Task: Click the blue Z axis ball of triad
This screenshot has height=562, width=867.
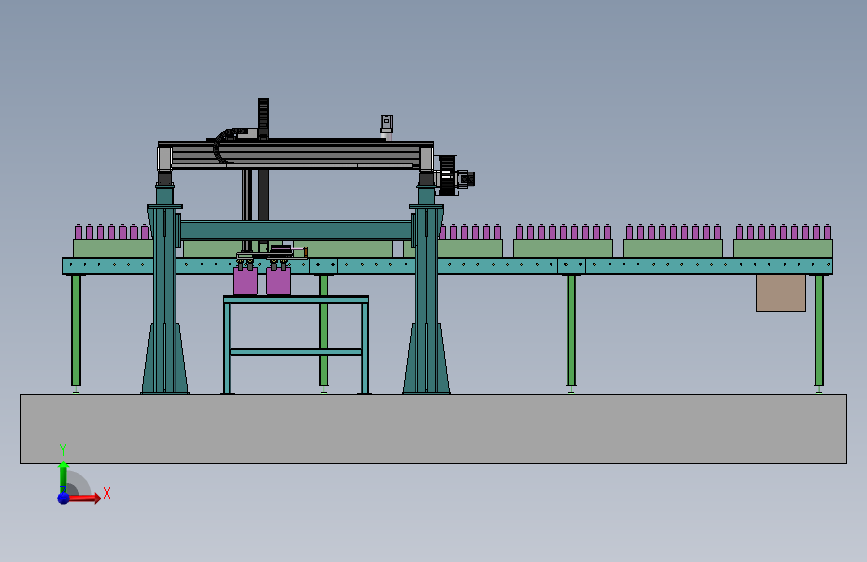Action: (63, 498)
